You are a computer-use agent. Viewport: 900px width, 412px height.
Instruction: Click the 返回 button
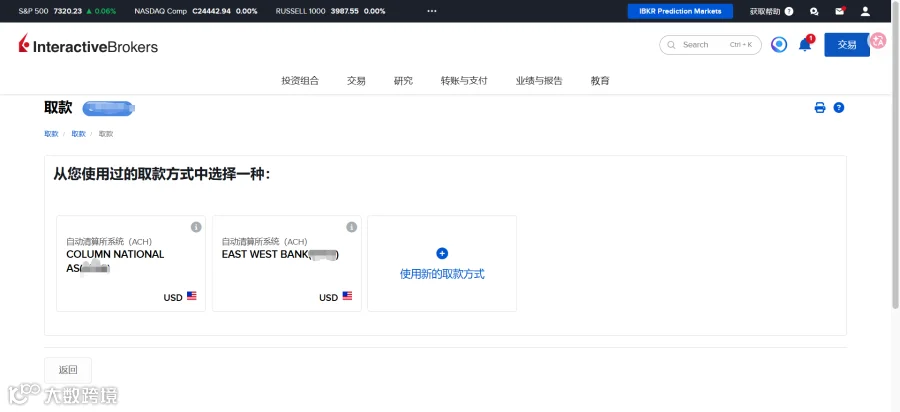click(68, 370)
